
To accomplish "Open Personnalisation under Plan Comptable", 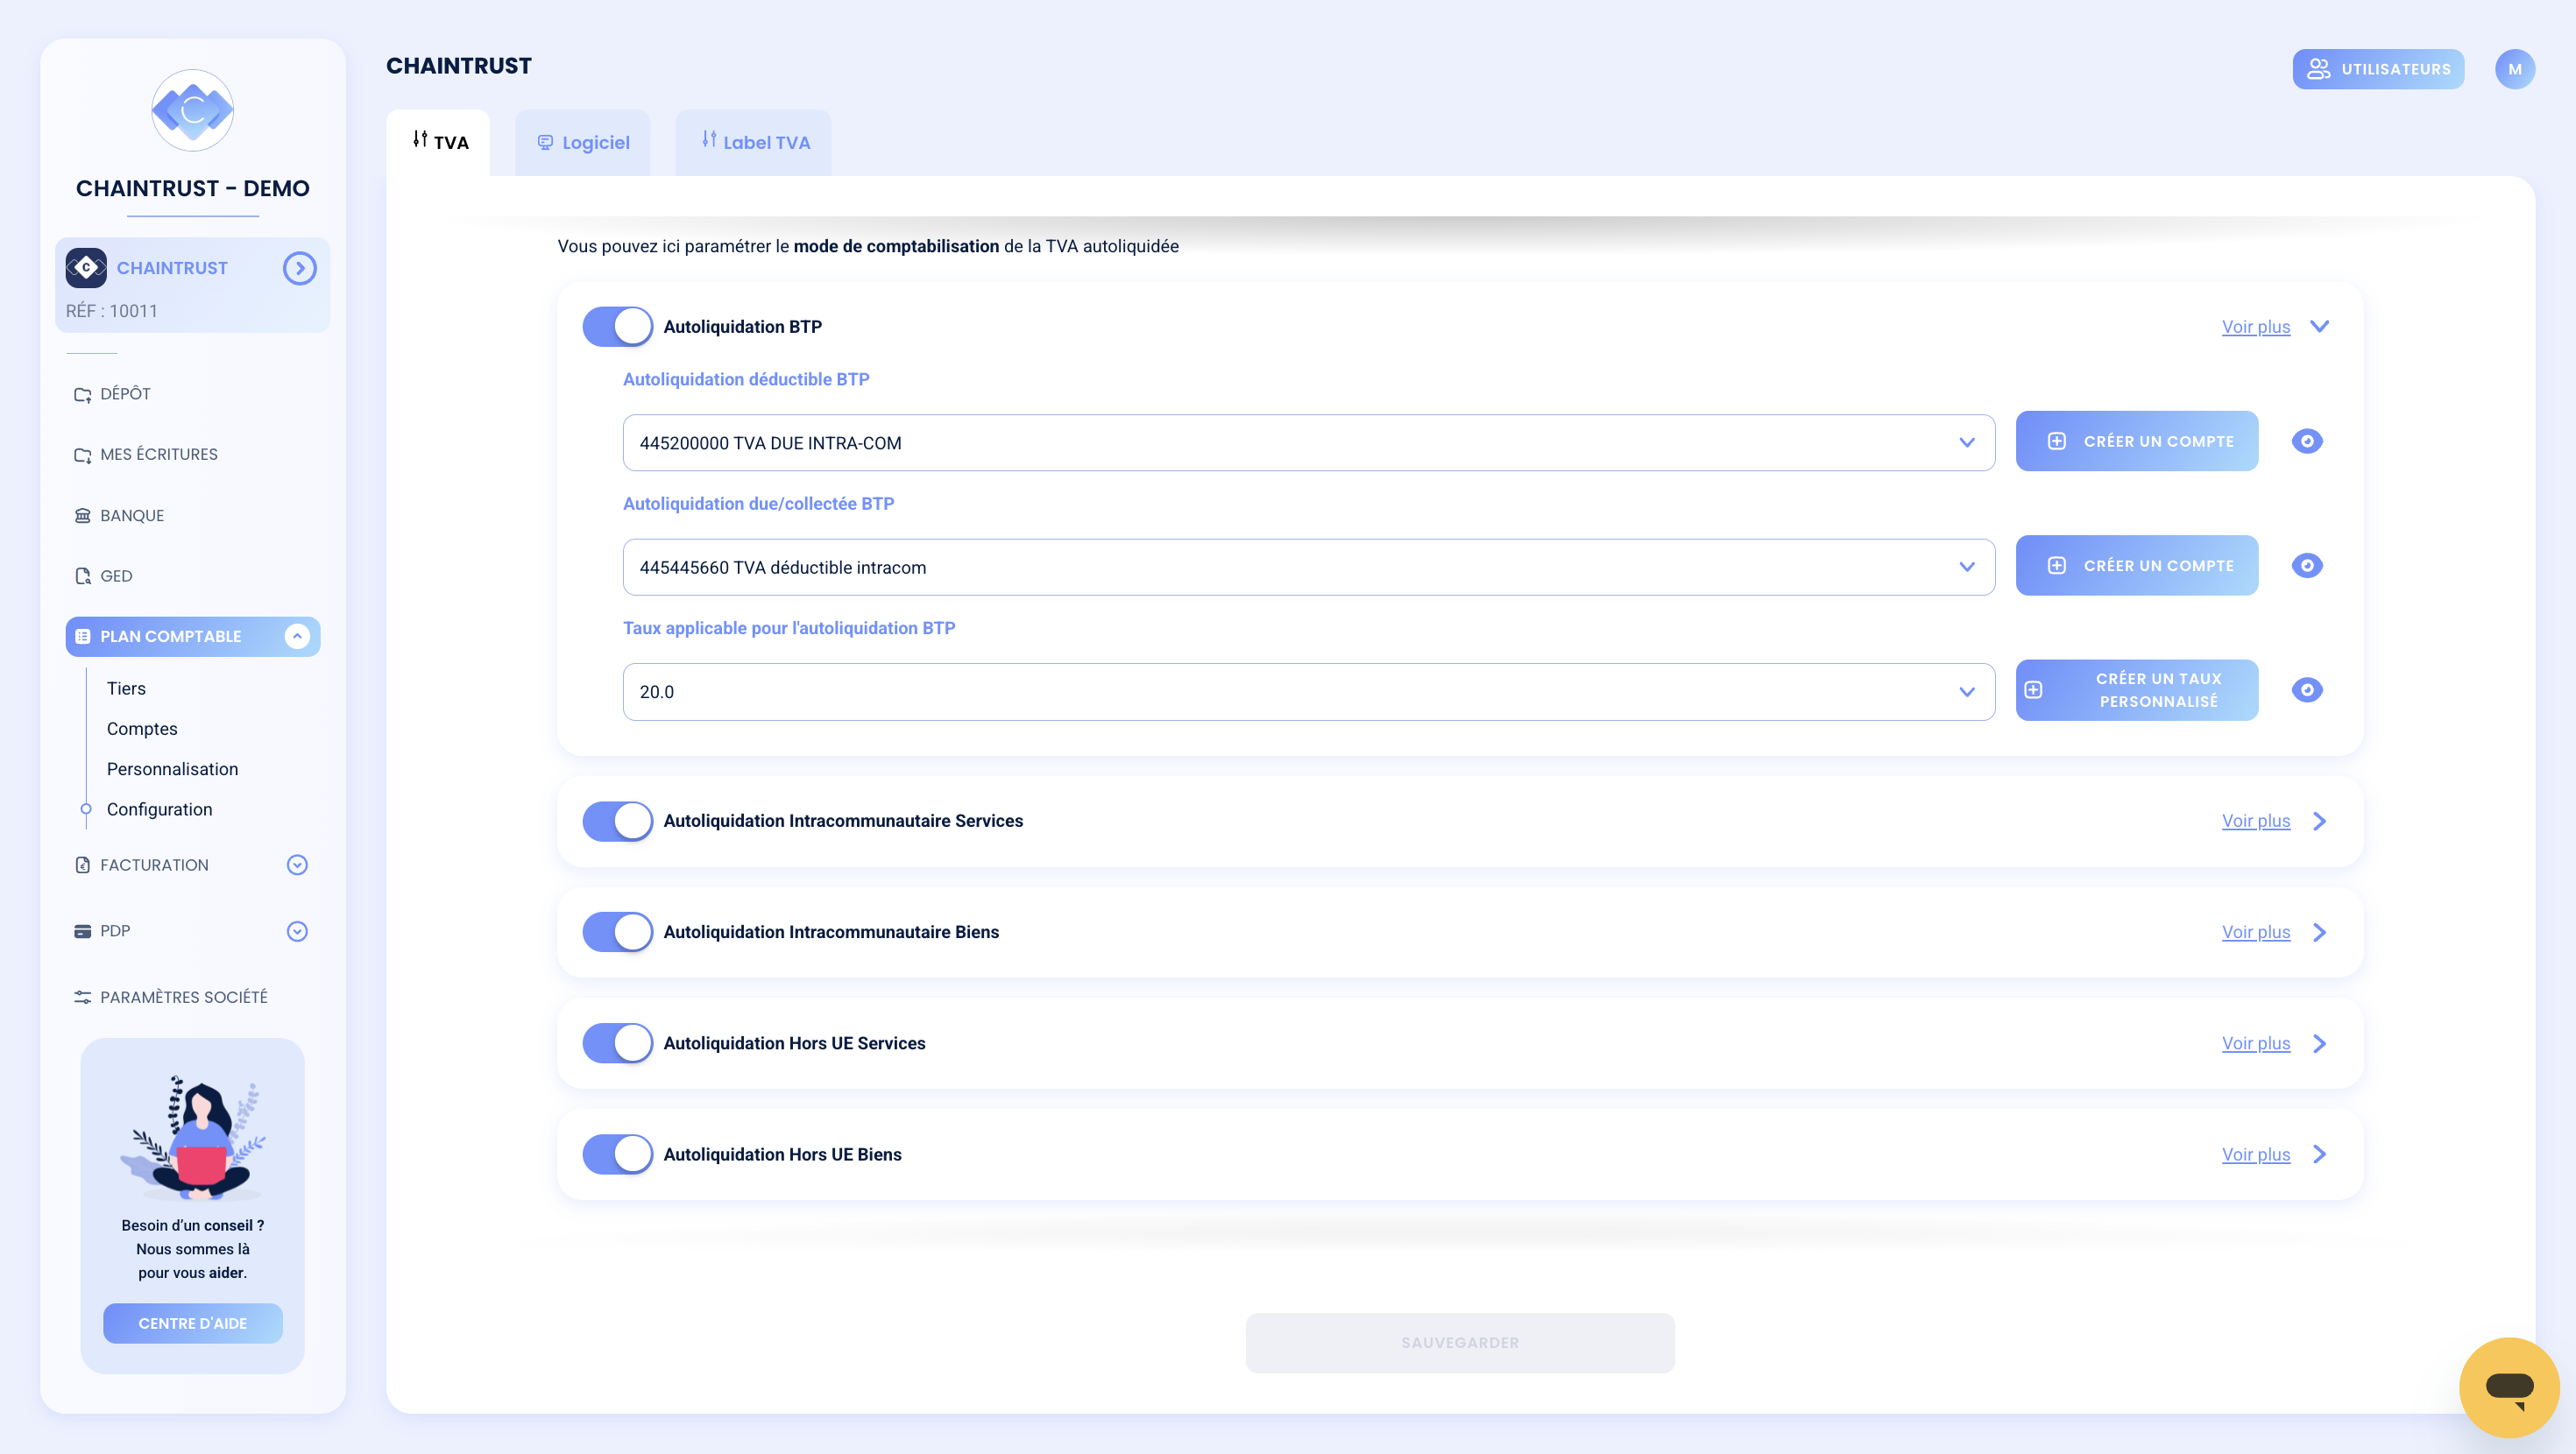I will (x=172, y=769).
